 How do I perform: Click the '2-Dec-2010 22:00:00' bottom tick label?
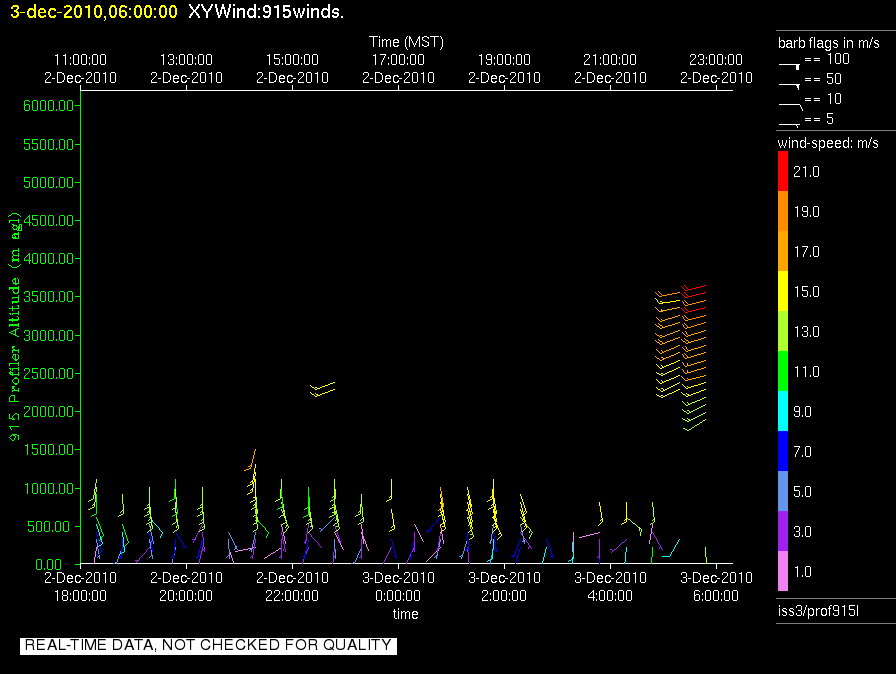pyautogui.click(x=292, y=587)
